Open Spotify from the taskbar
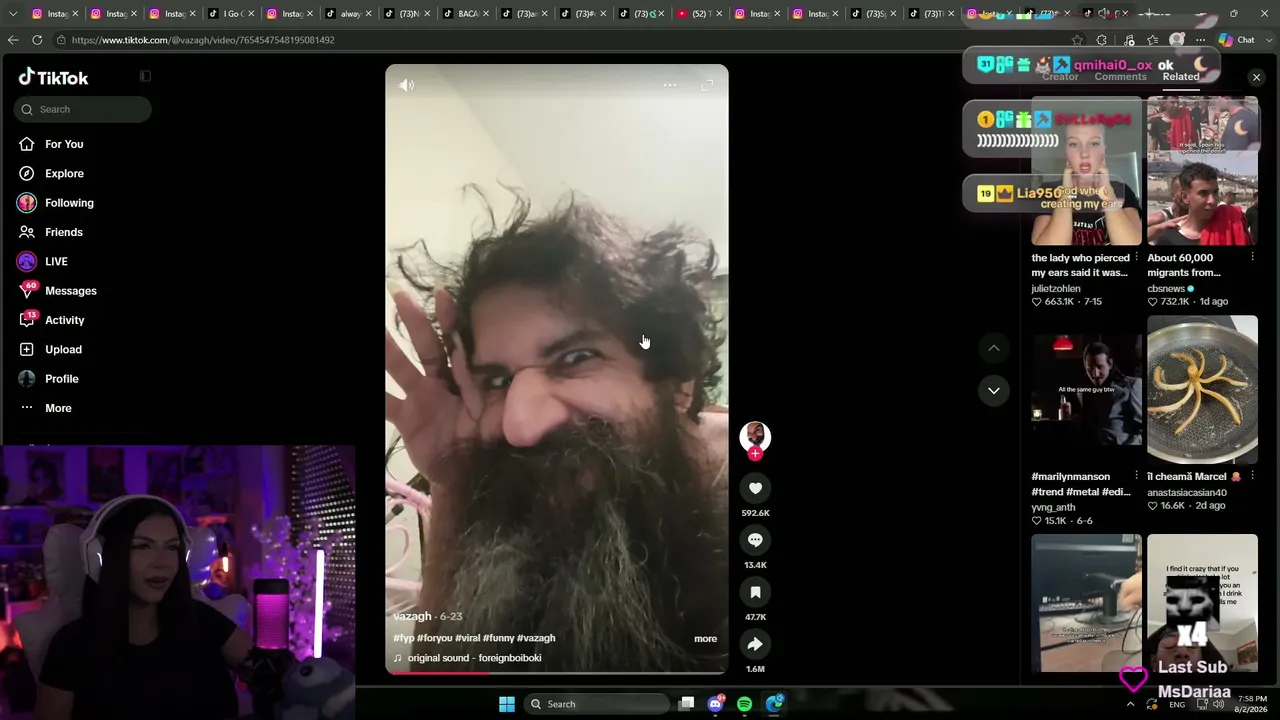This screenshot has width=1280, height=720. pyautogui.click(x=745, y=704)
